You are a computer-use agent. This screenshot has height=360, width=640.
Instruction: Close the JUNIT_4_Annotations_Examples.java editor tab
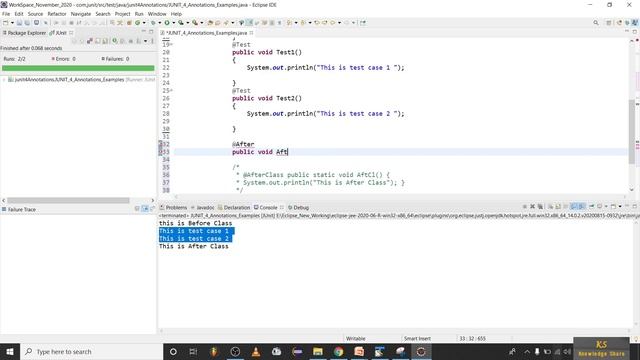(251, 33)
